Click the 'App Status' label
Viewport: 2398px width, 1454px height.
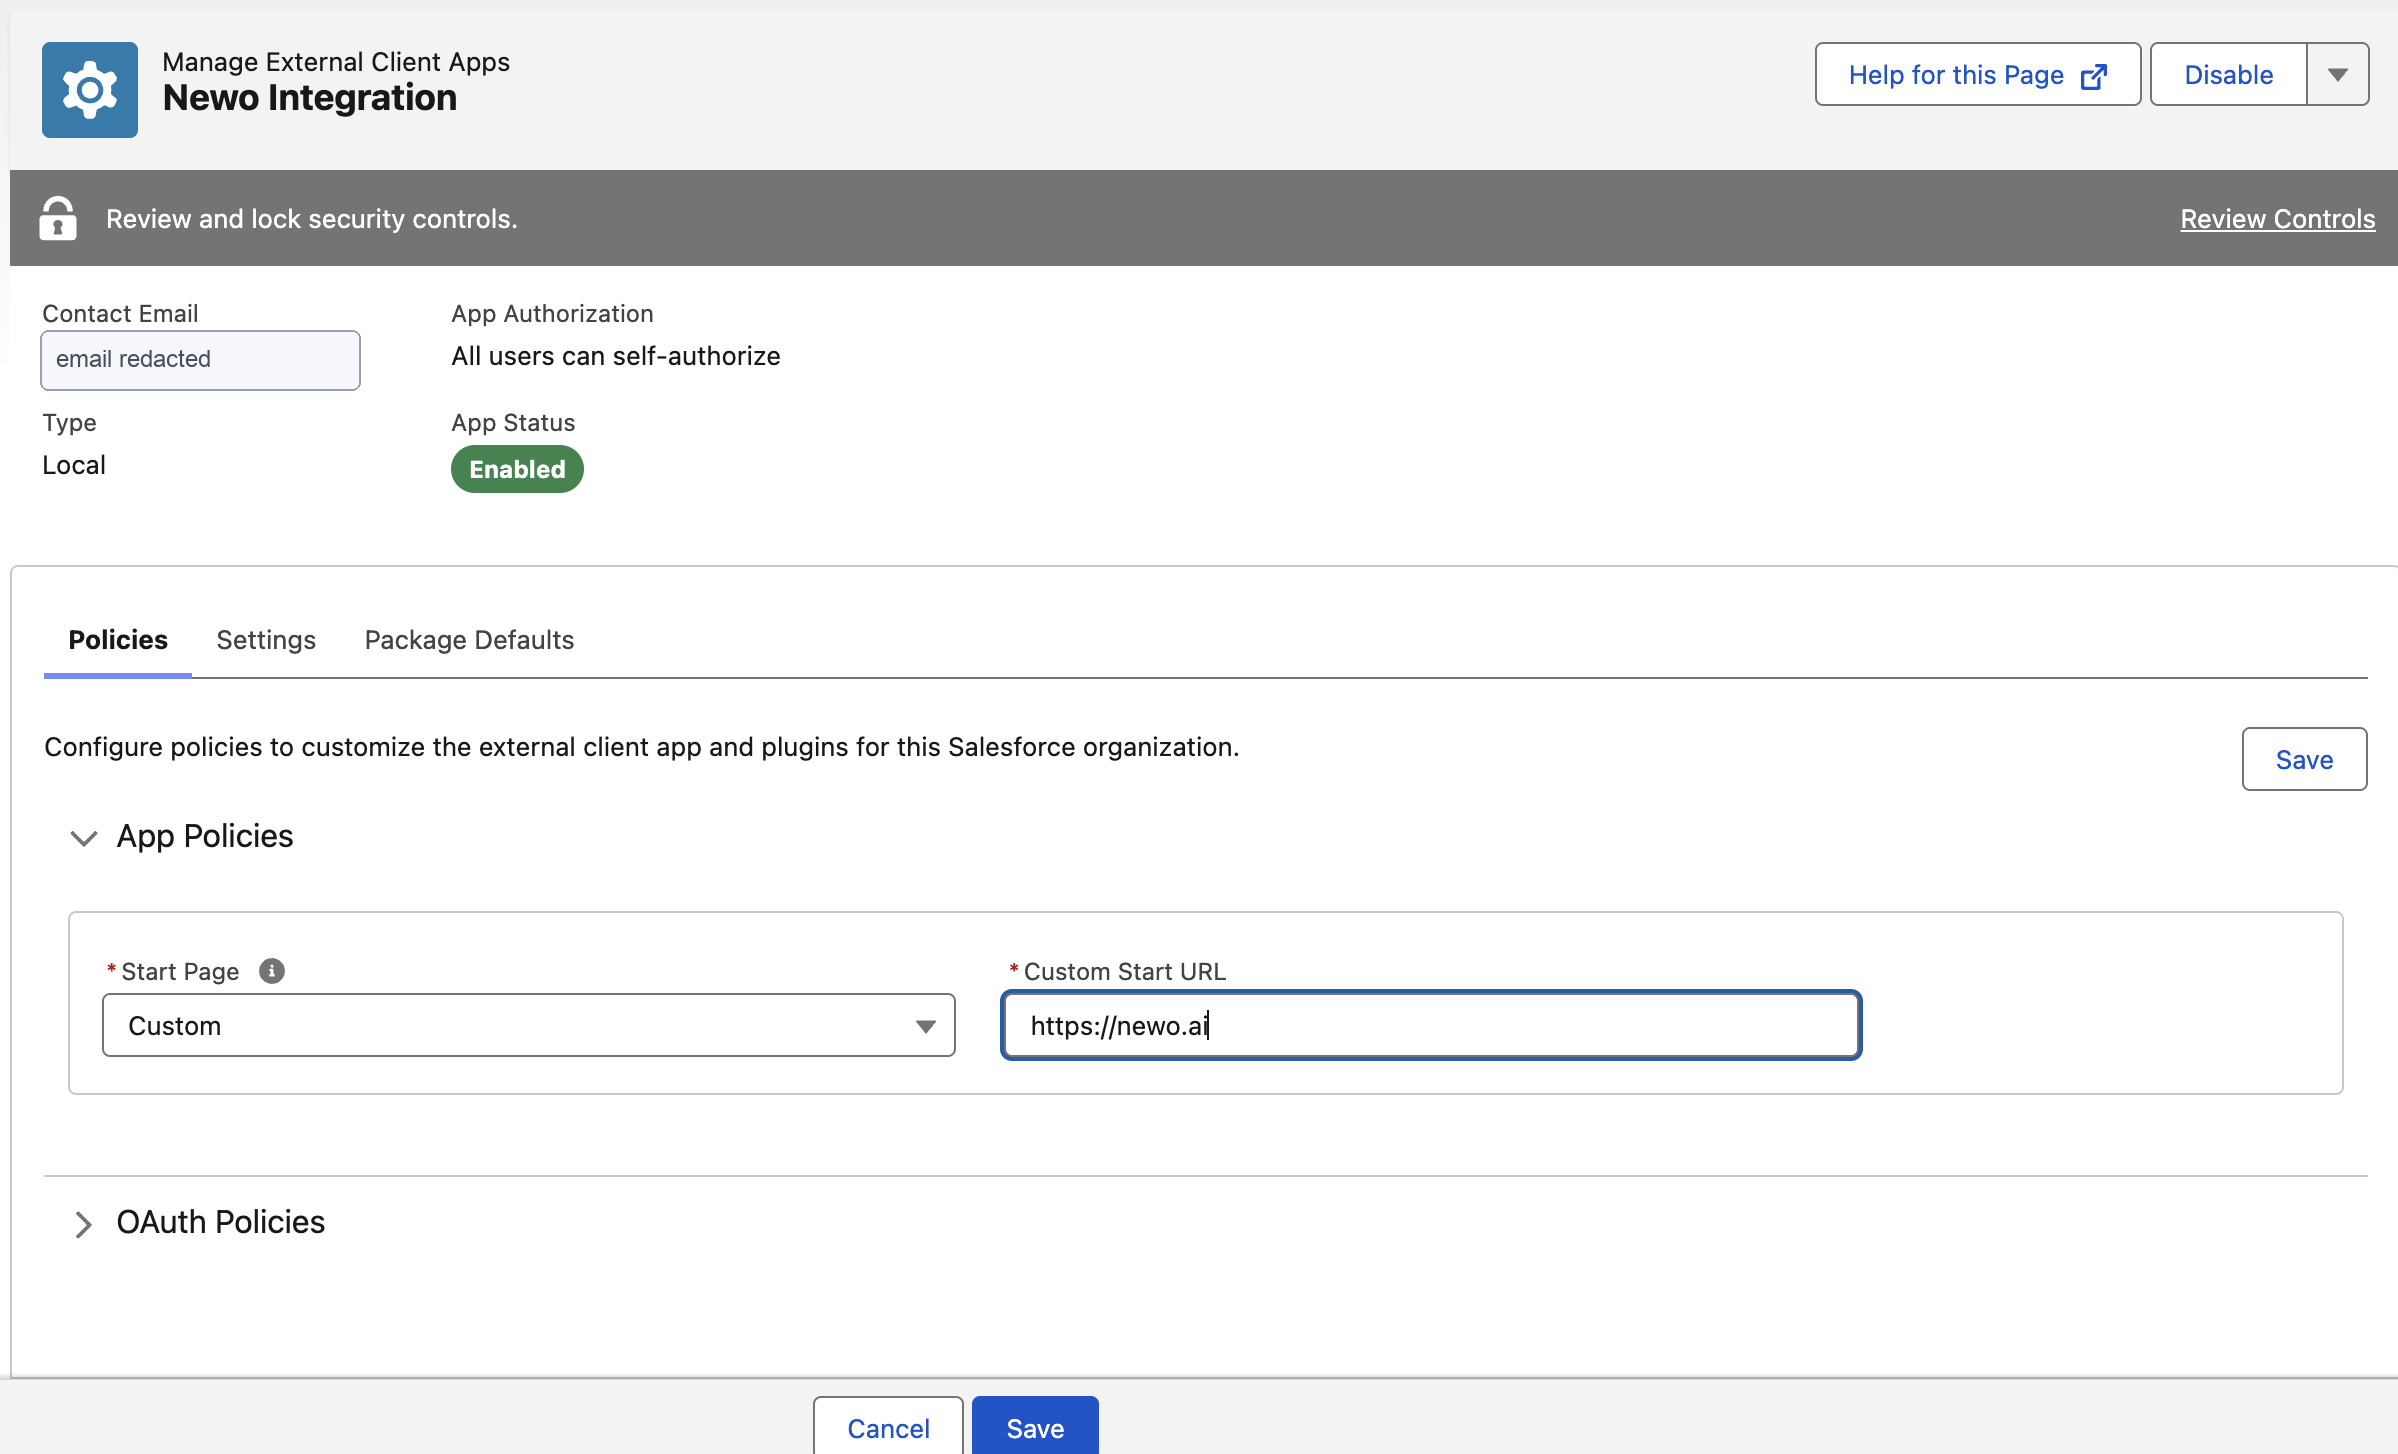point(513,422)
